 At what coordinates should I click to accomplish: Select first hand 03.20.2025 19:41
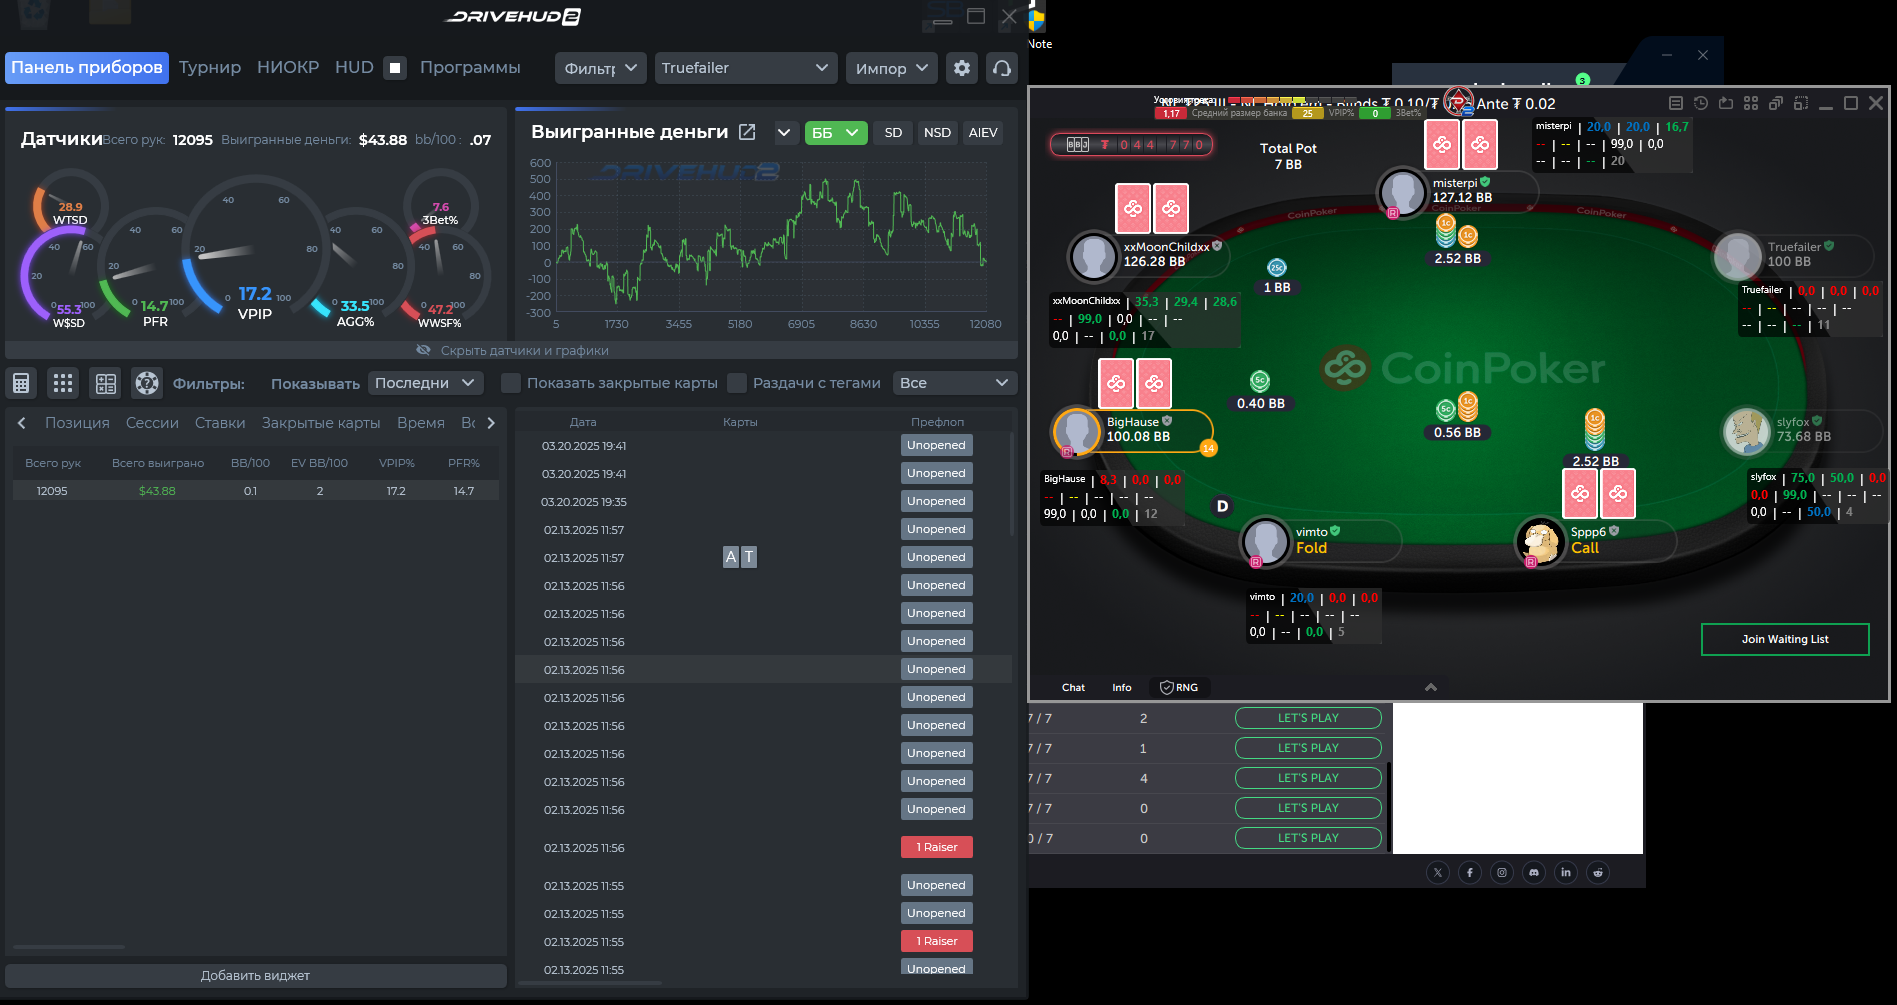click(763, 446)
